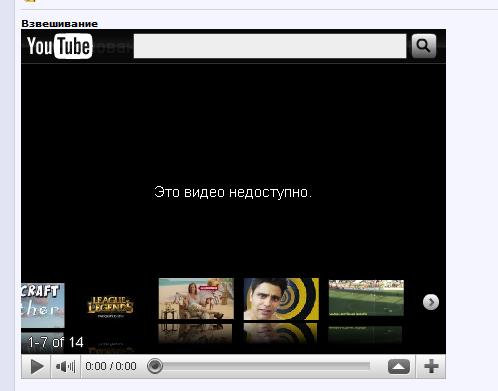Mute audio using the speaker icon
Screen dimensions: 498x391
(66, 367)
